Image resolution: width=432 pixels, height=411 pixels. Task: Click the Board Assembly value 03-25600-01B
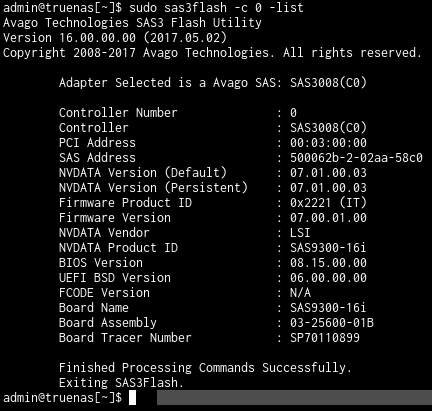pyautogui.click(x=332, y=323)
